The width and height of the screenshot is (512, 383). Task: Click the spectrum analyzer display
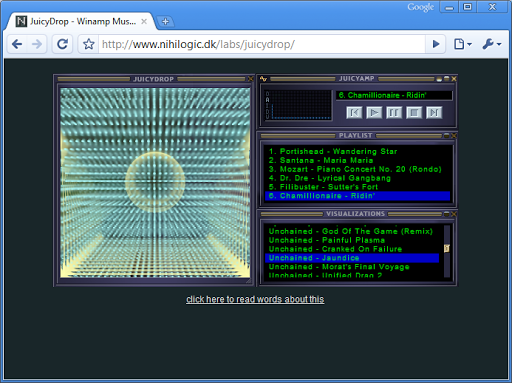pyautogui.click(x=298, y=105)
